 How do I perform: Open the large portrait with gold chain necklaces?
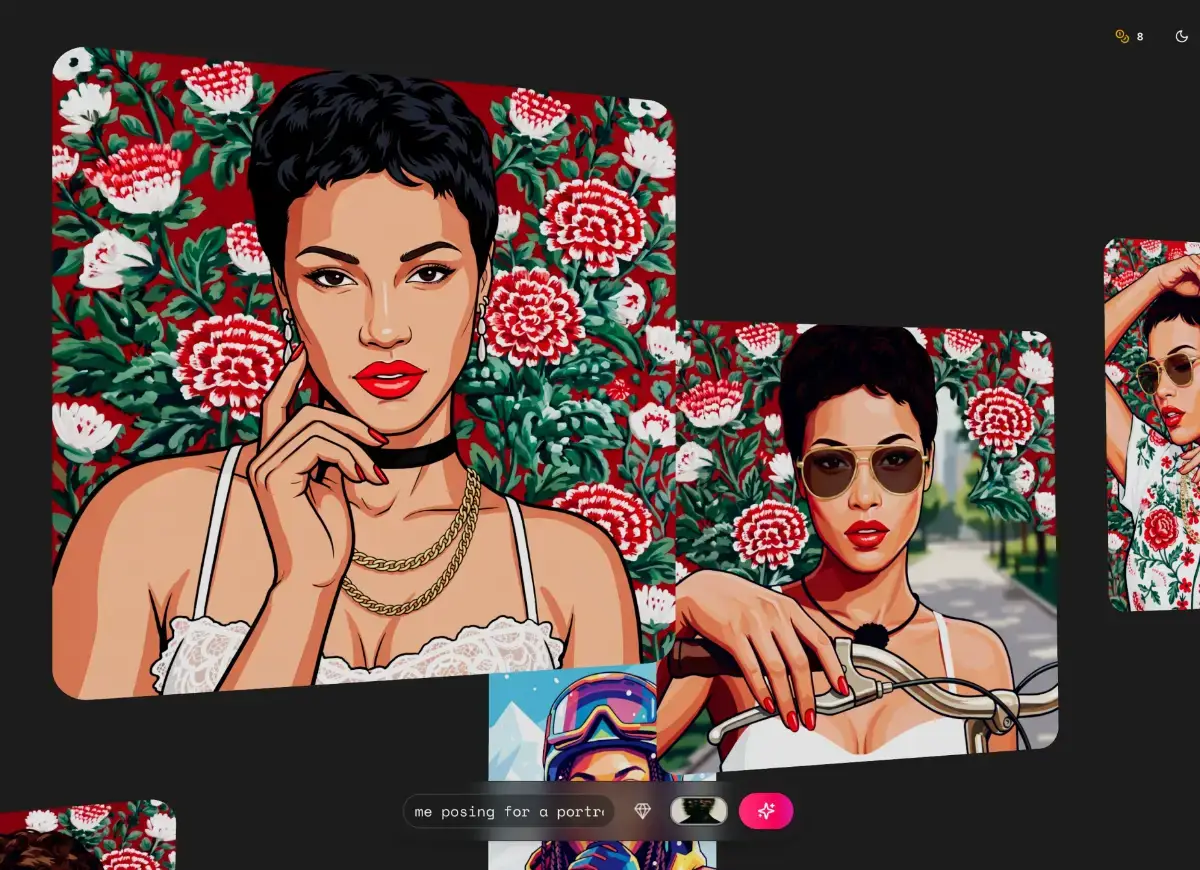coord(363,375)
